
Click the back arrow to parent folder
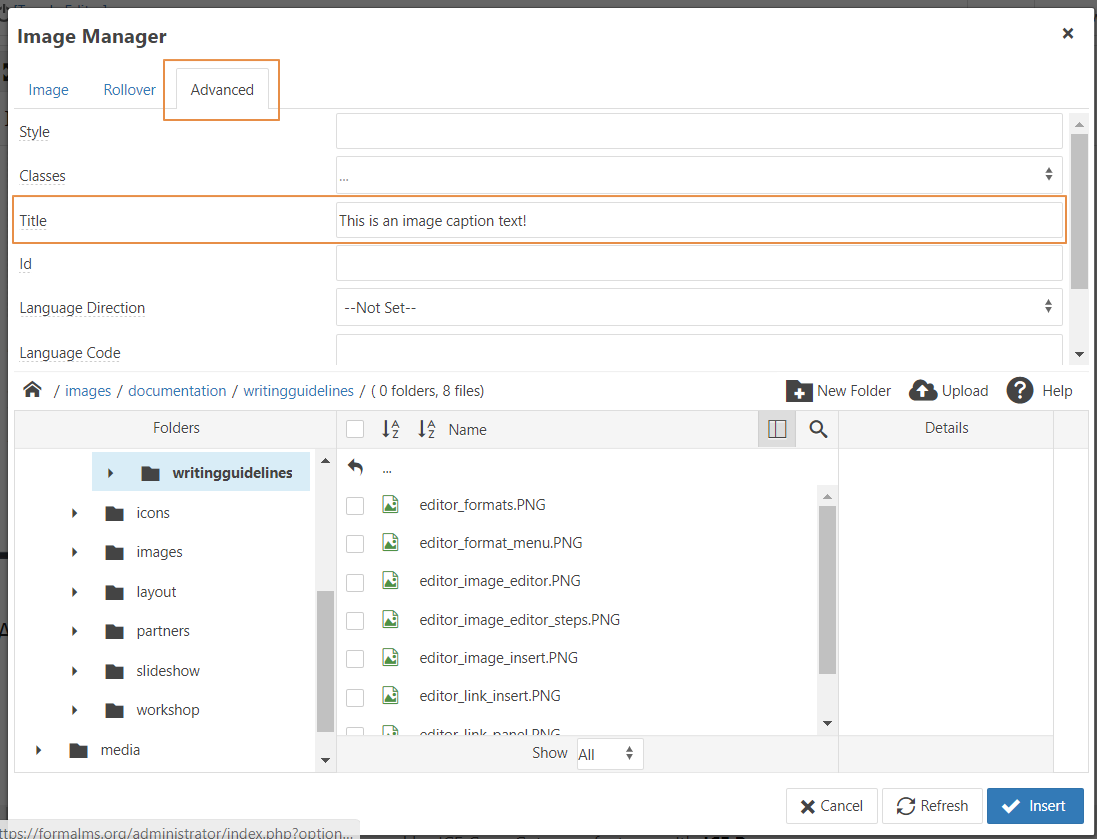(355, 467)
